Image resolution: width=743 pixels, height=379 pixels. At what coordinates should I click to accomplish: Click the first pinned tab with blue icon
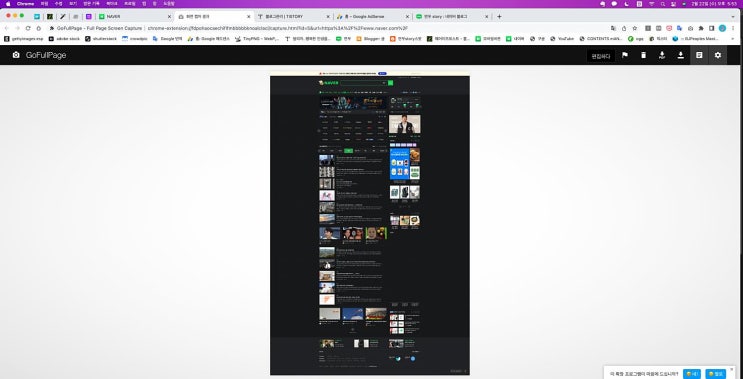click(x=37, y=17)
